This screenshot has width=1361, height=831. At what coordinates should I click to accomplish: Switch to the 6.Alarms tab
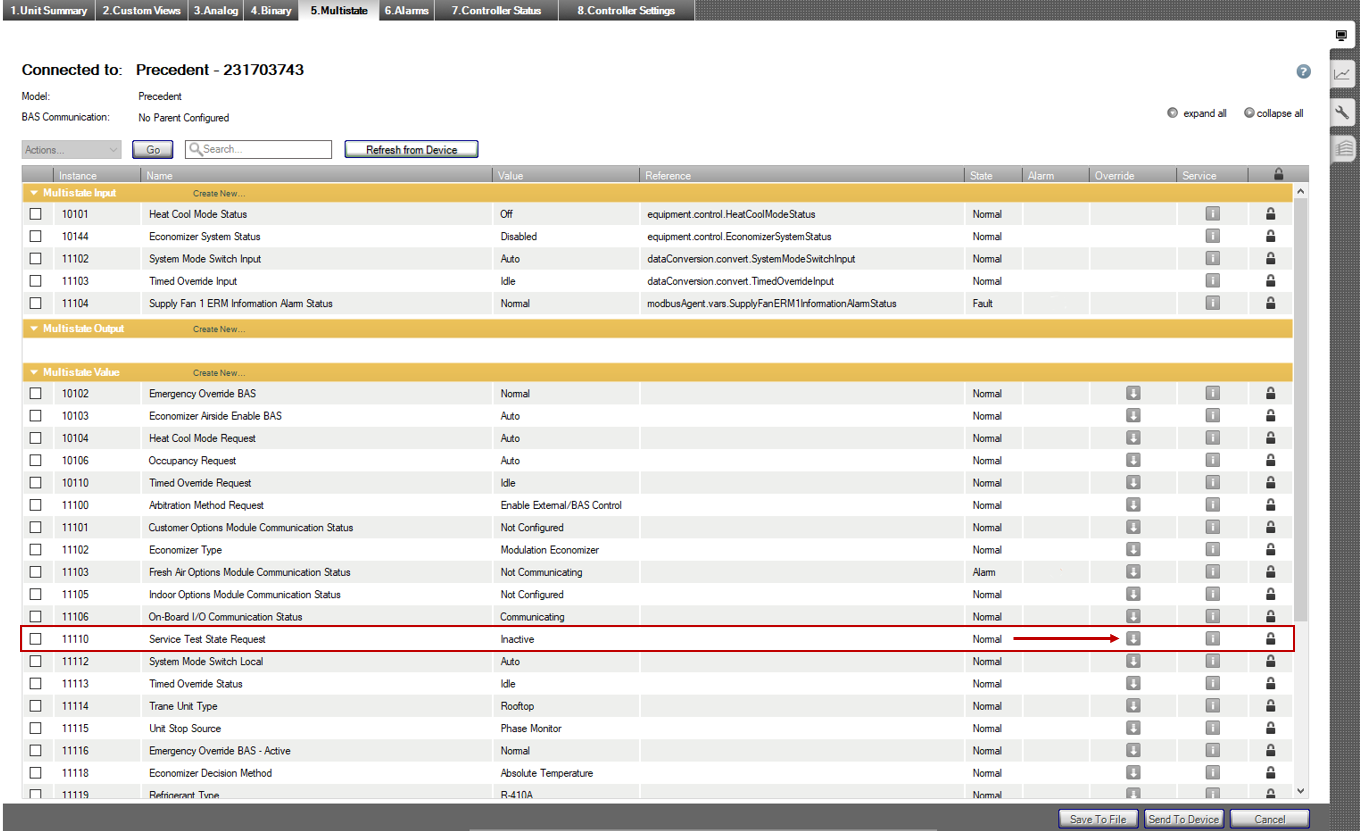[x=406, y=11]
